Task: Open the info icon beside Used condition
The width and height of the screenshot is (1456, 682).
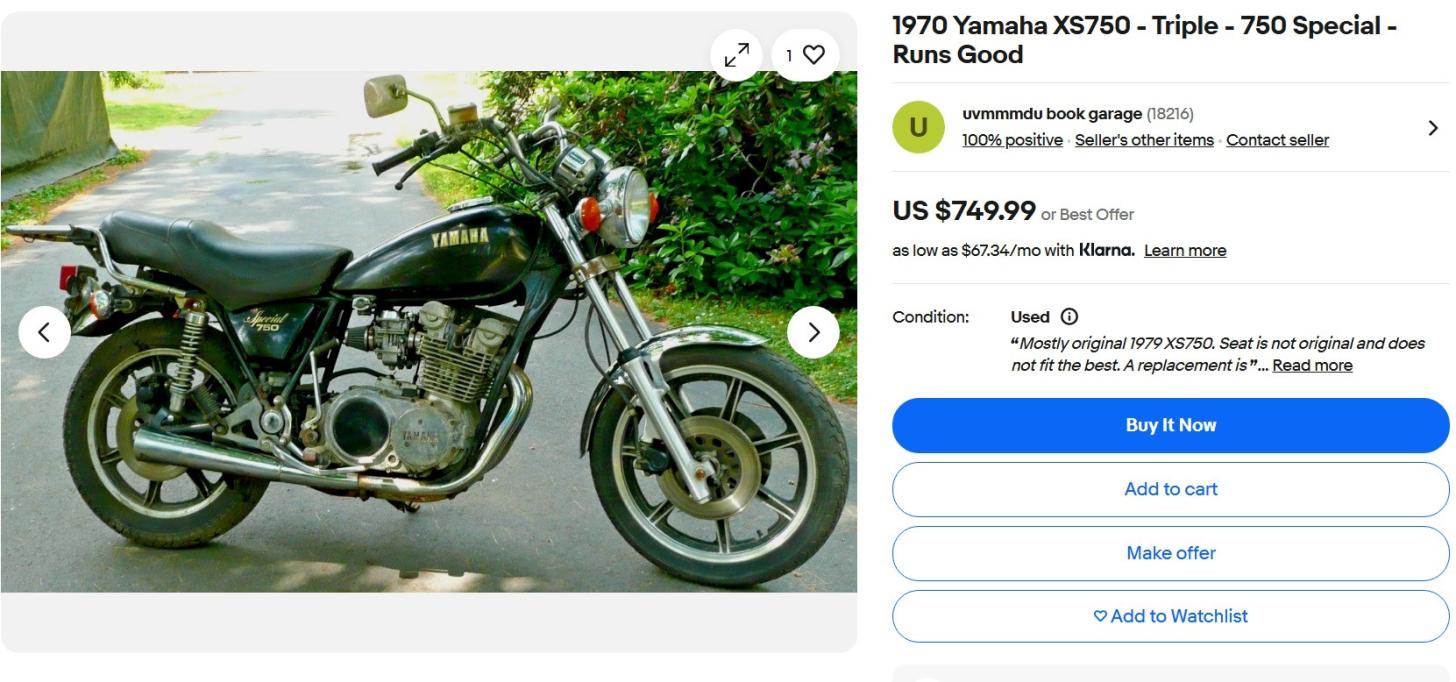Action: pos(1069,317)
